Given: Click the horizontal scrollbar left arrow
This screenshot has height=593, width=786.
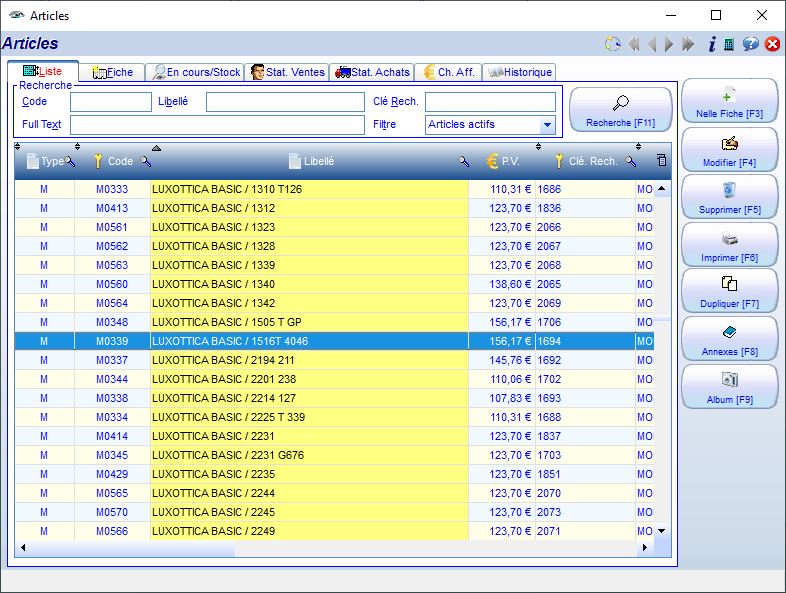Looking at the screenshot, I should (23, 548).
